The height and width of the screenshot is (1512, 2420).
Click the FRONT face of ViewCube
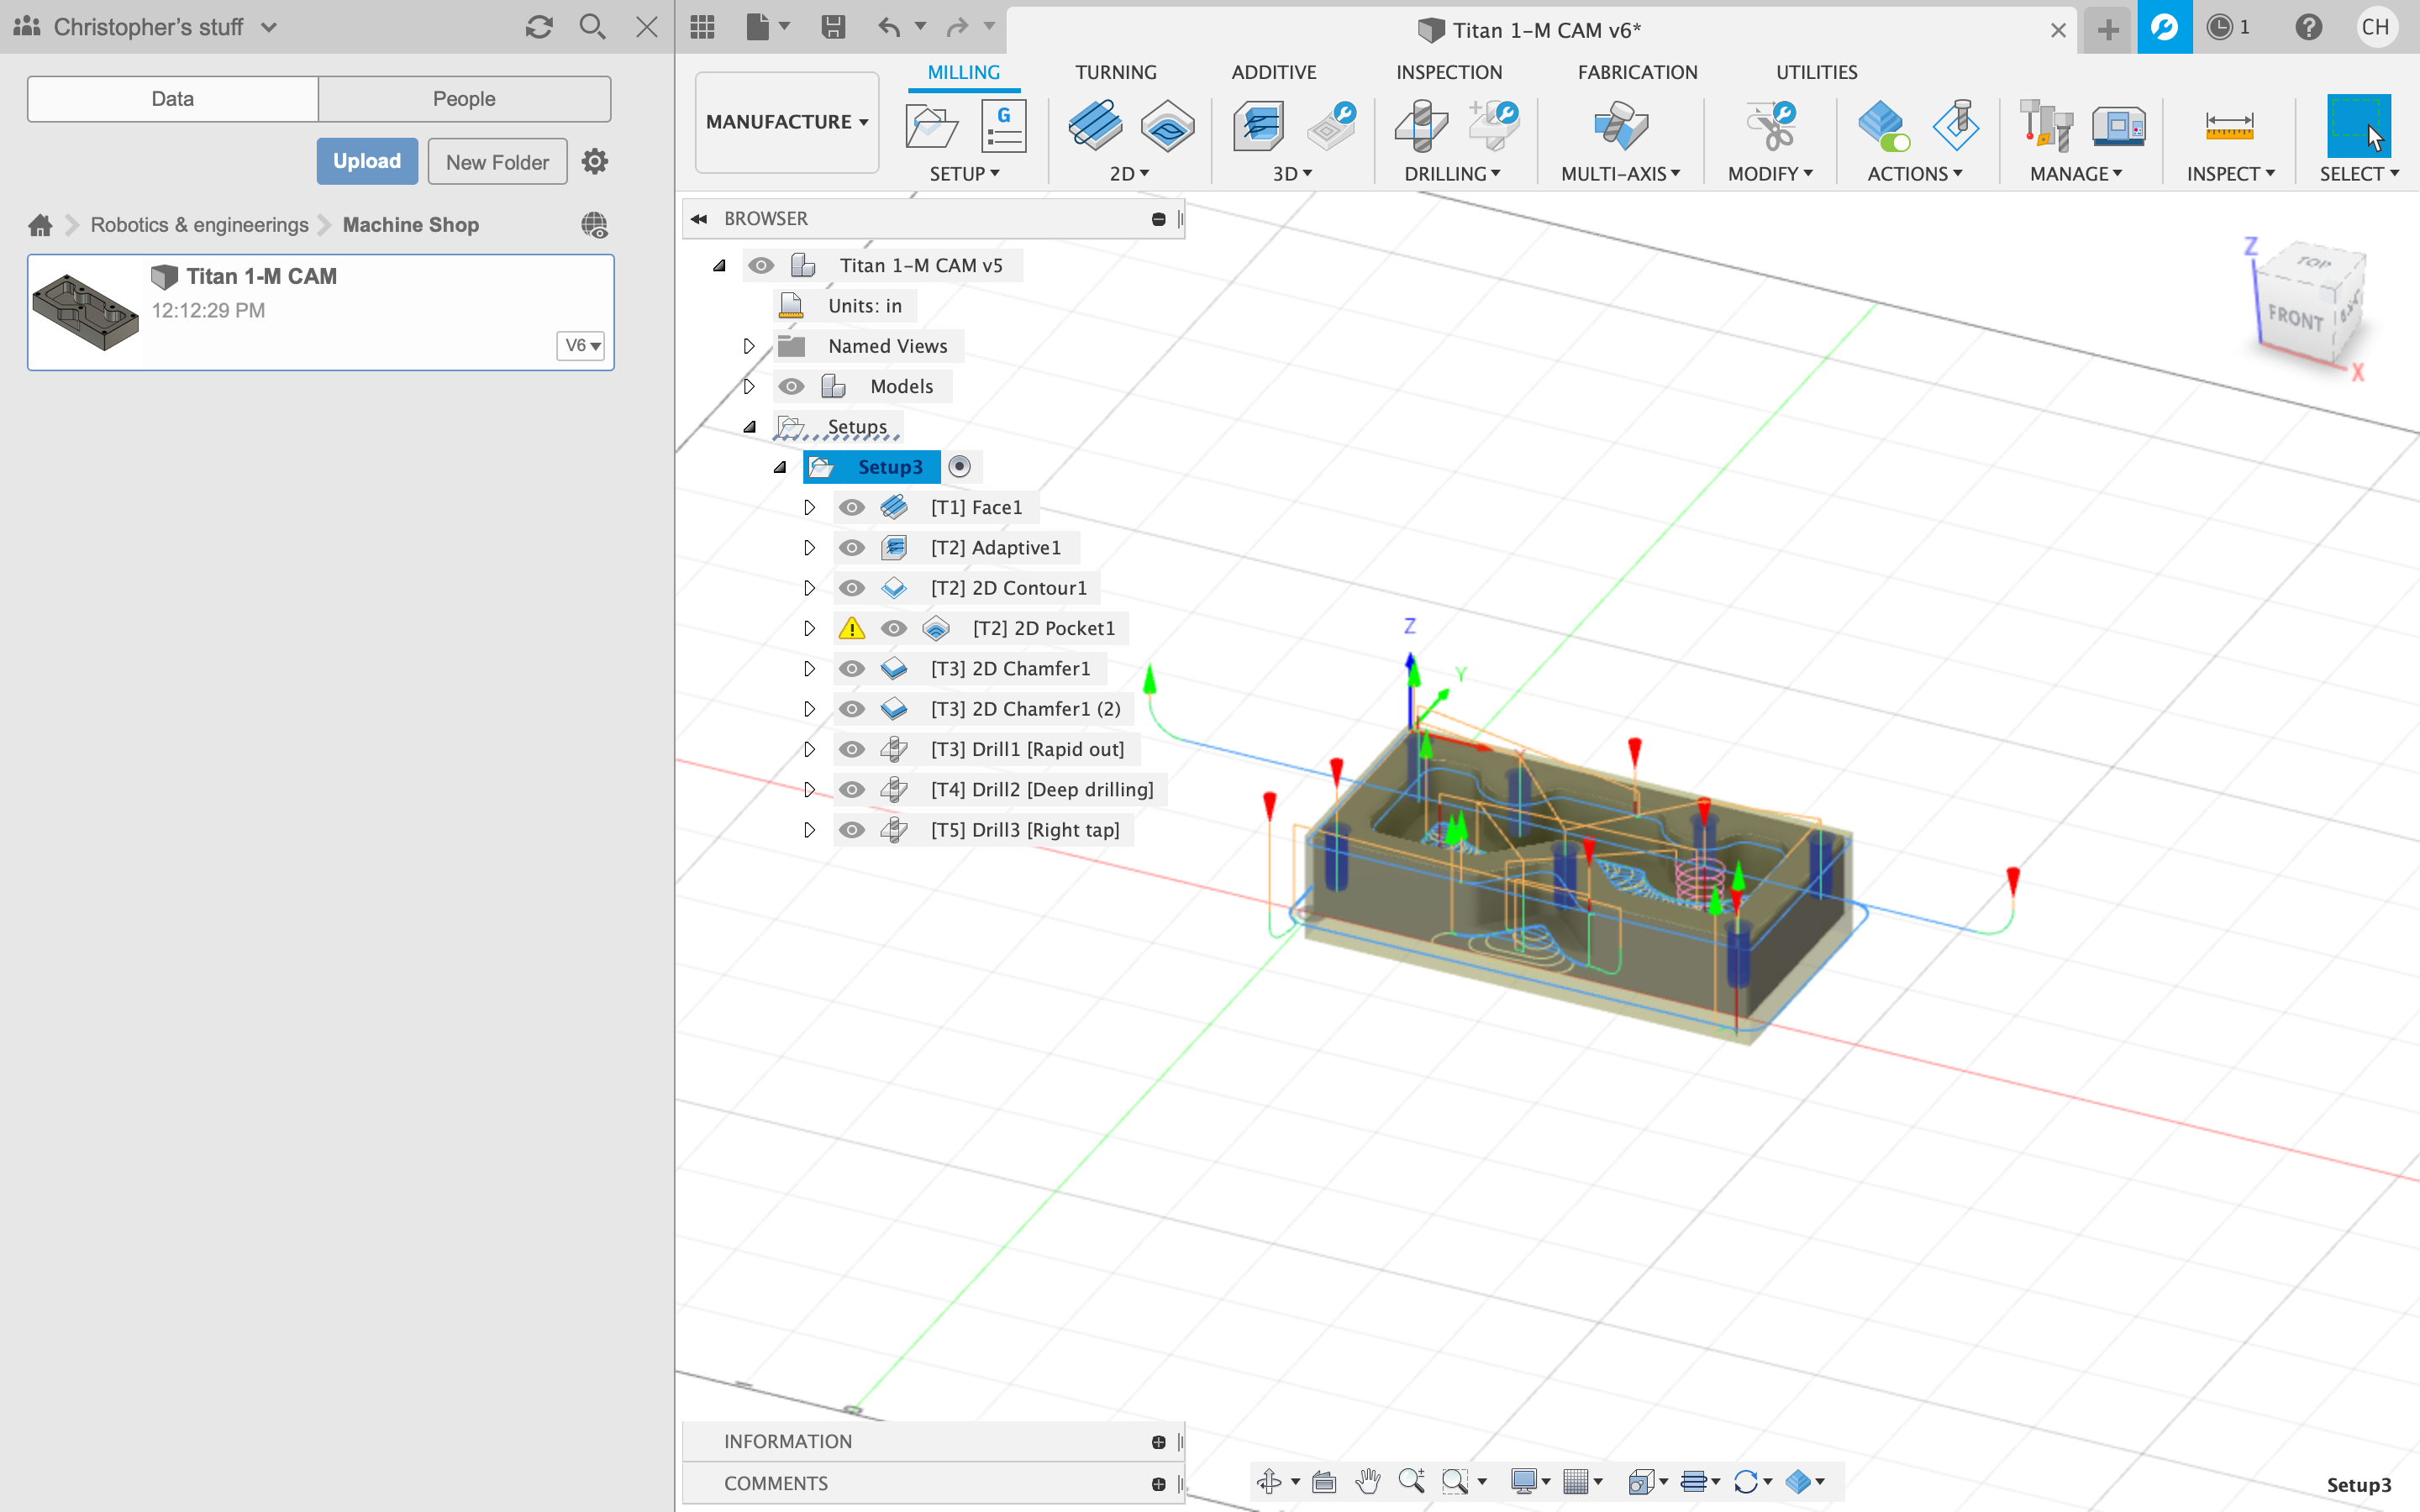(2295, 318)
